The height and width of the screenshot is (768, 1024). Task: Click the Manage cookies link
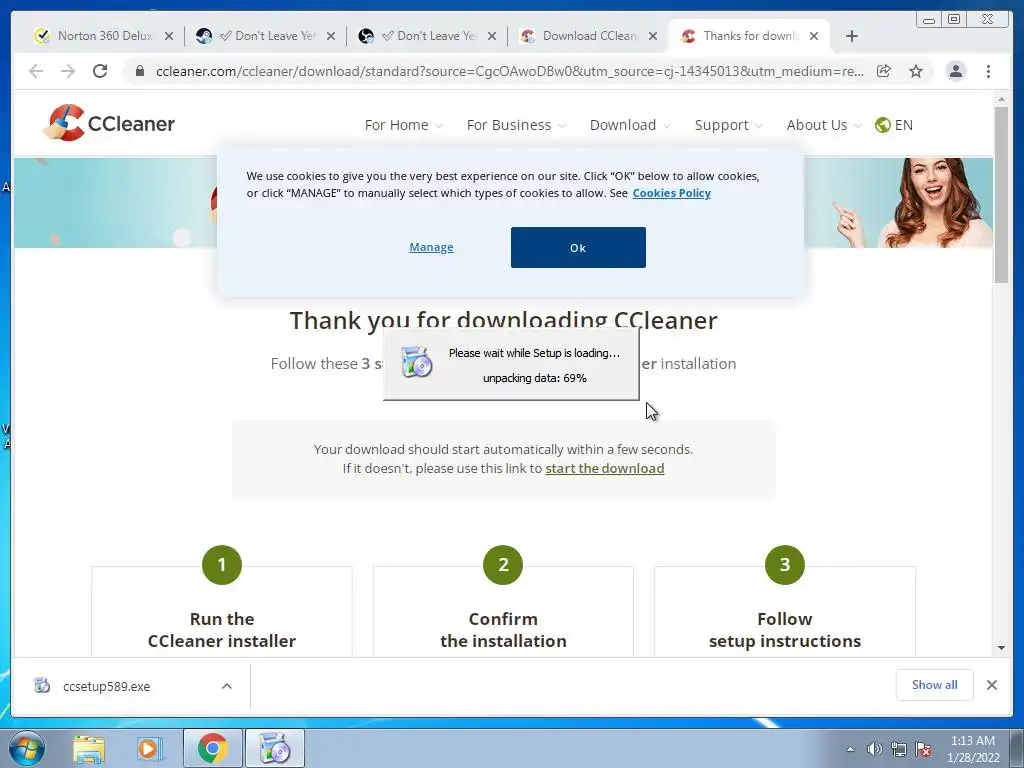tap(431, 247)
